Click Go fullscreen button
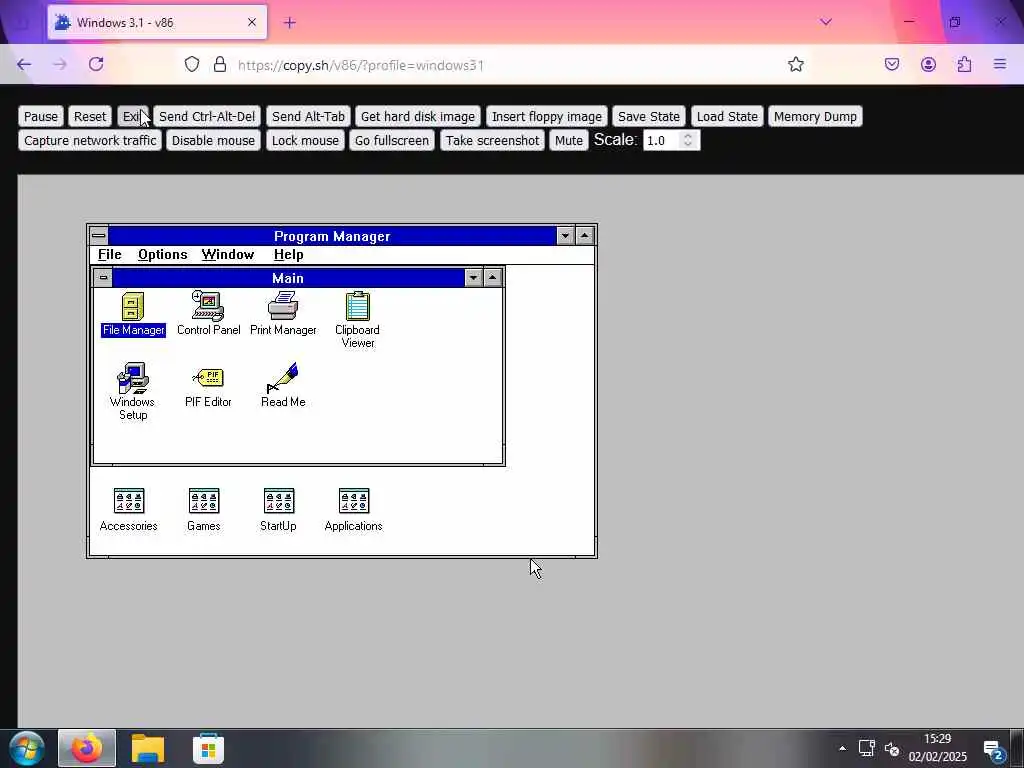This screenshot has height=768, width=1024. pos(392,140)
